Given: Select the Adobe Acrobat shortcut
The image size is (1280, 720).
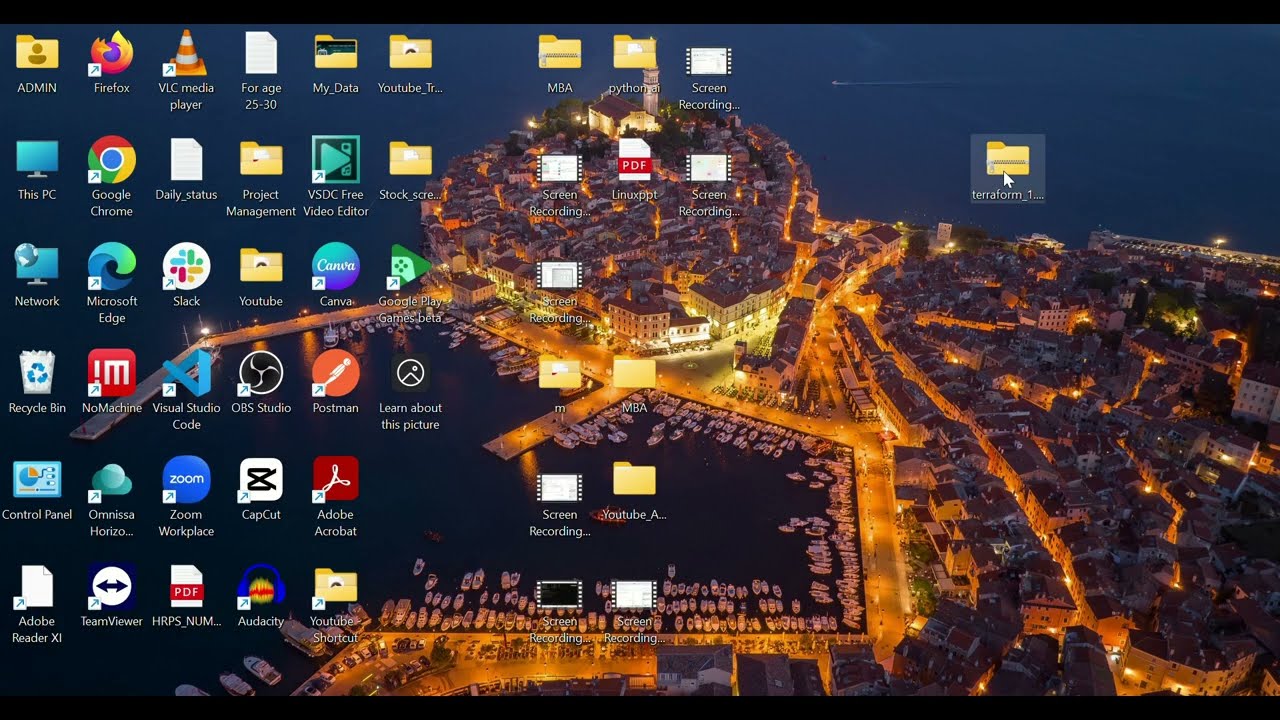Looking at the screenshot, I should coord(336,498).
